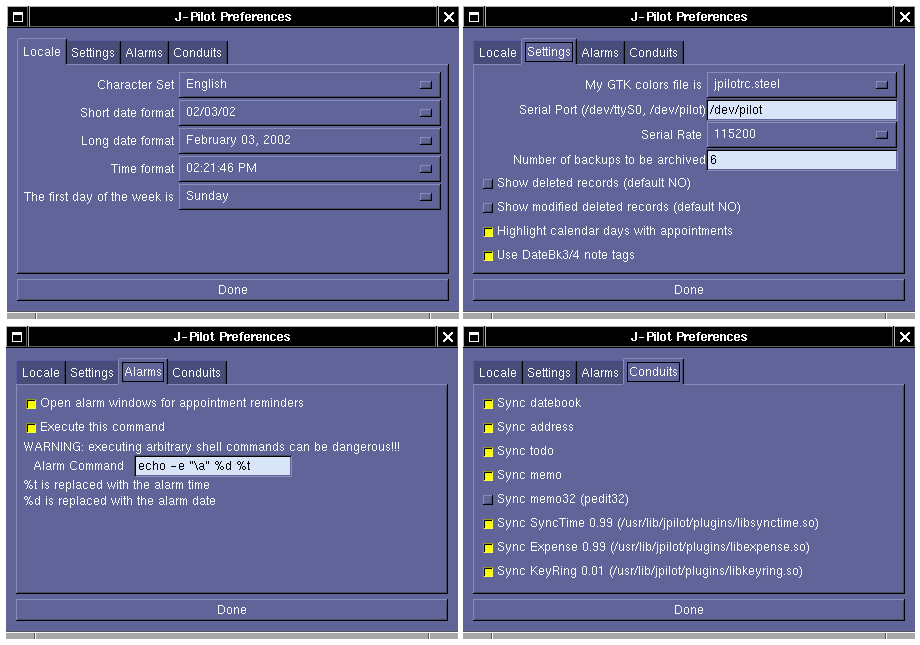Expand the GTK colors file dropdown
920x645 pixels.
801,85
